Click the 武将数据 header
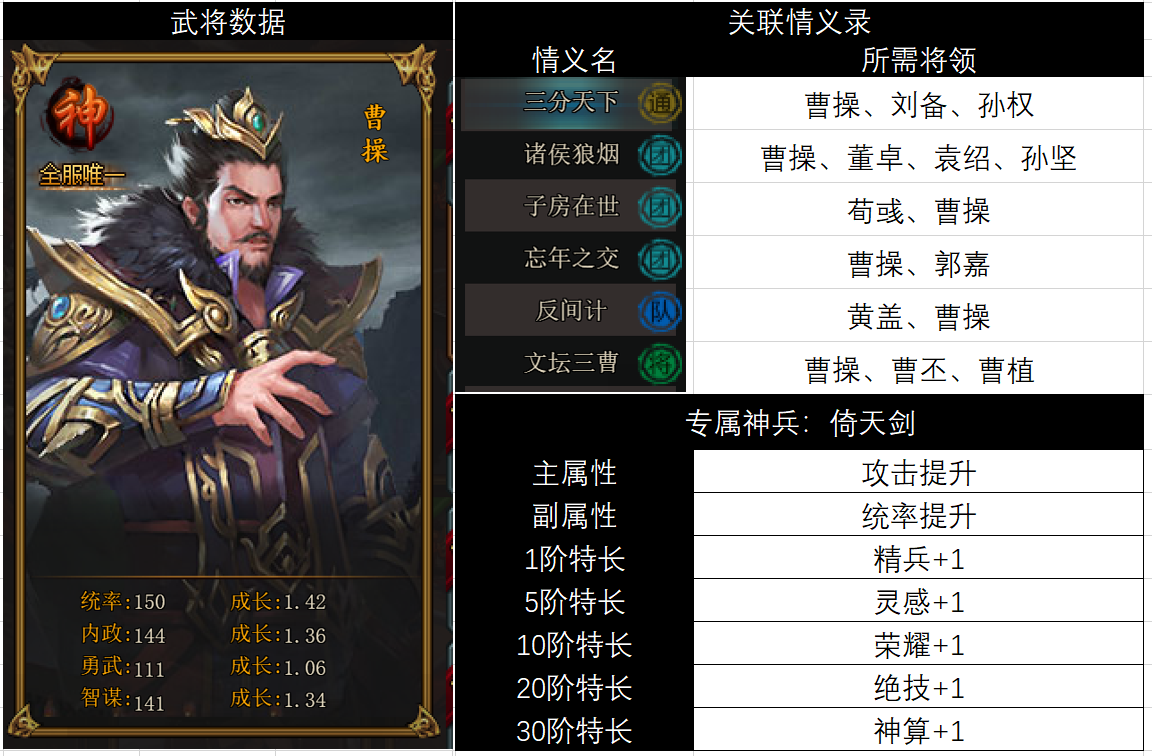 point(228,22)
